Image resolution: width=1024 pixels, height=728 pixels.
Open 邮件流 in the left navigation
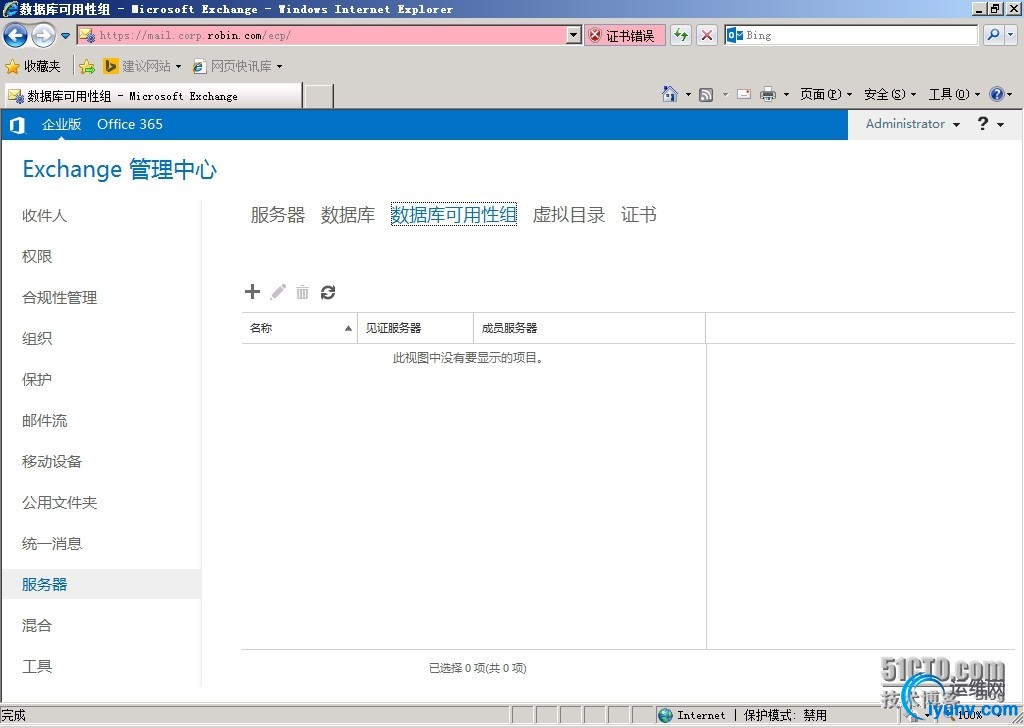(x=45, y=421)
